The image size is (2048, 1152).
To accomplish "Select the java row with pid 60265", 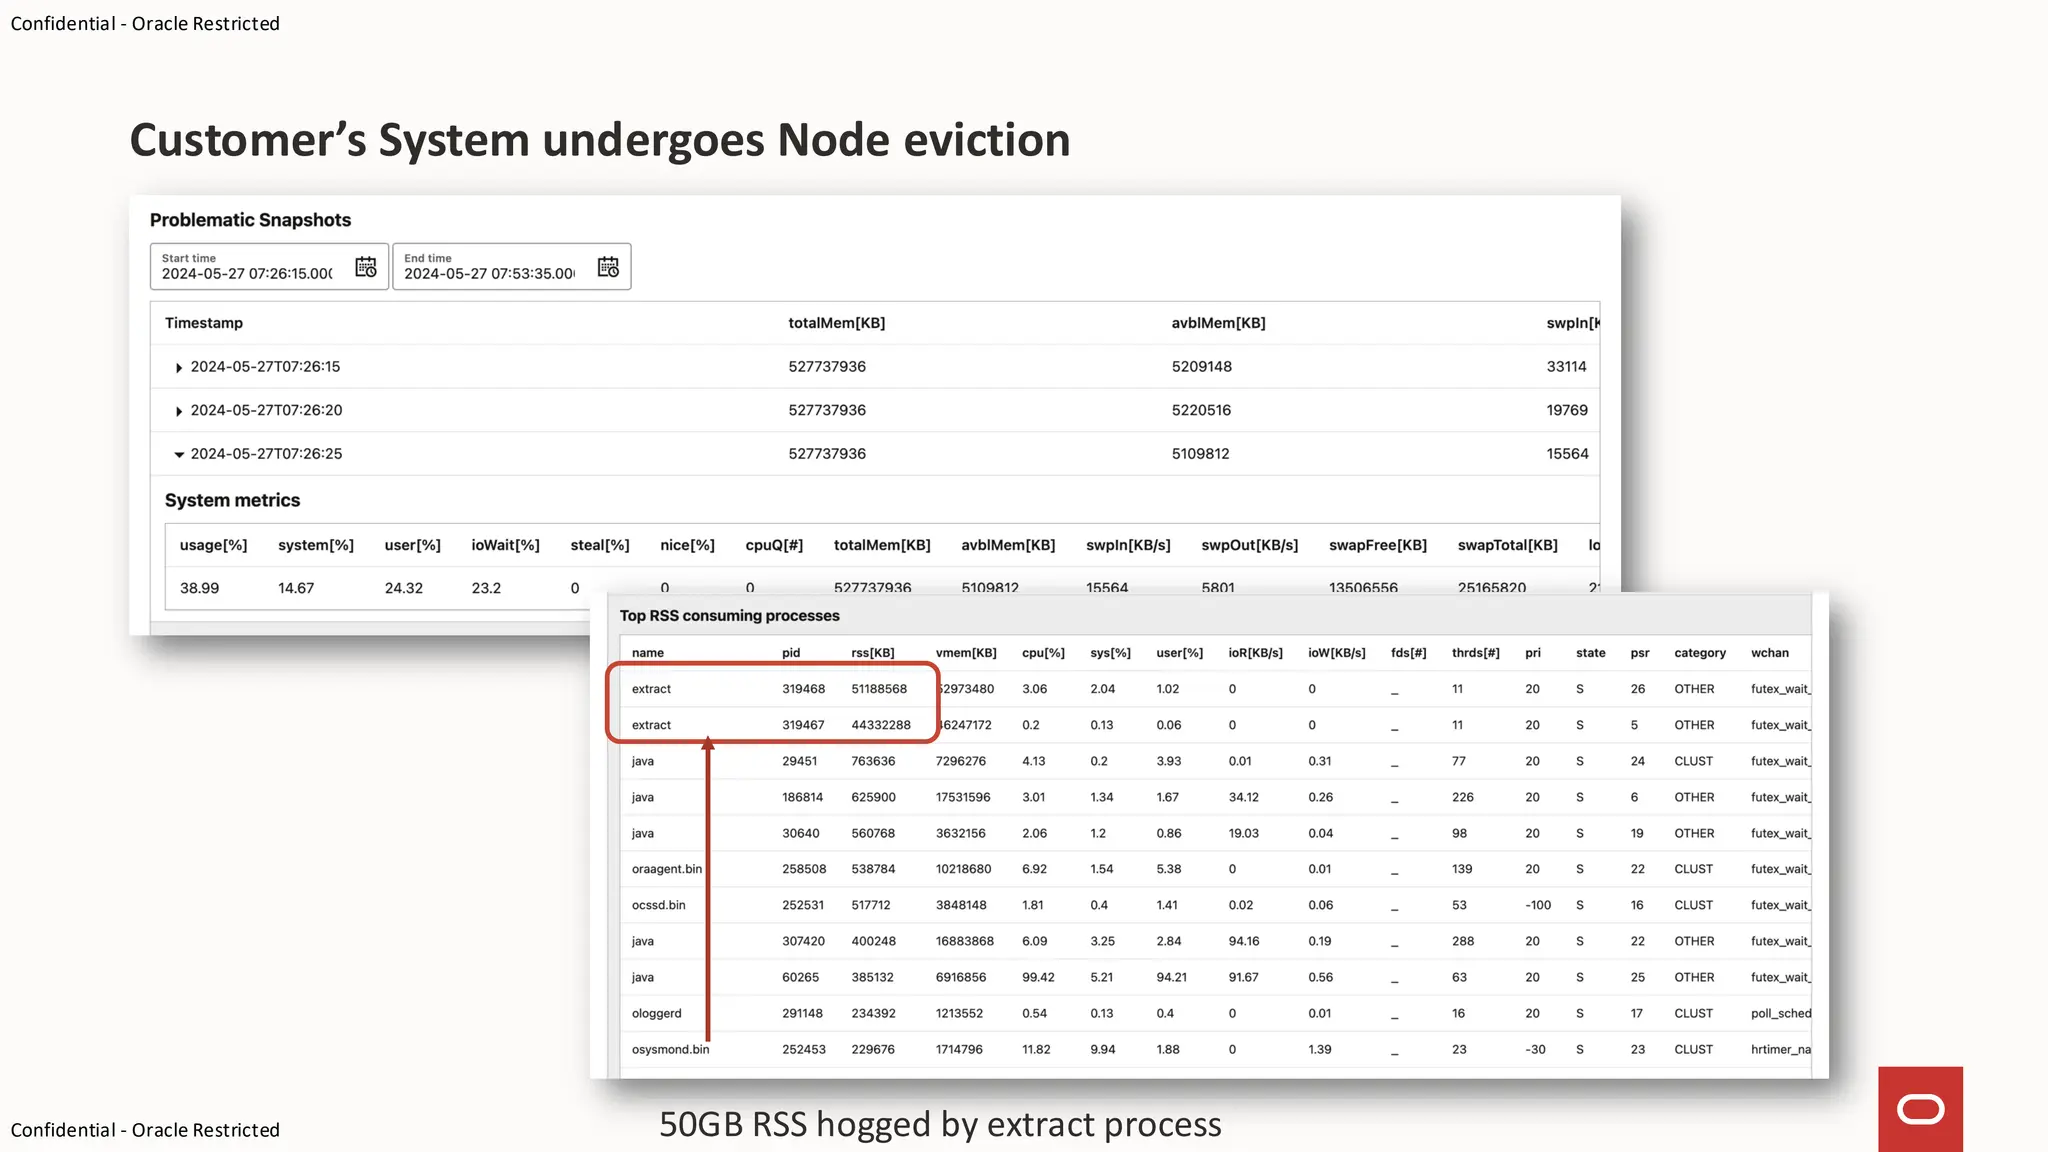I will 1216,977.
